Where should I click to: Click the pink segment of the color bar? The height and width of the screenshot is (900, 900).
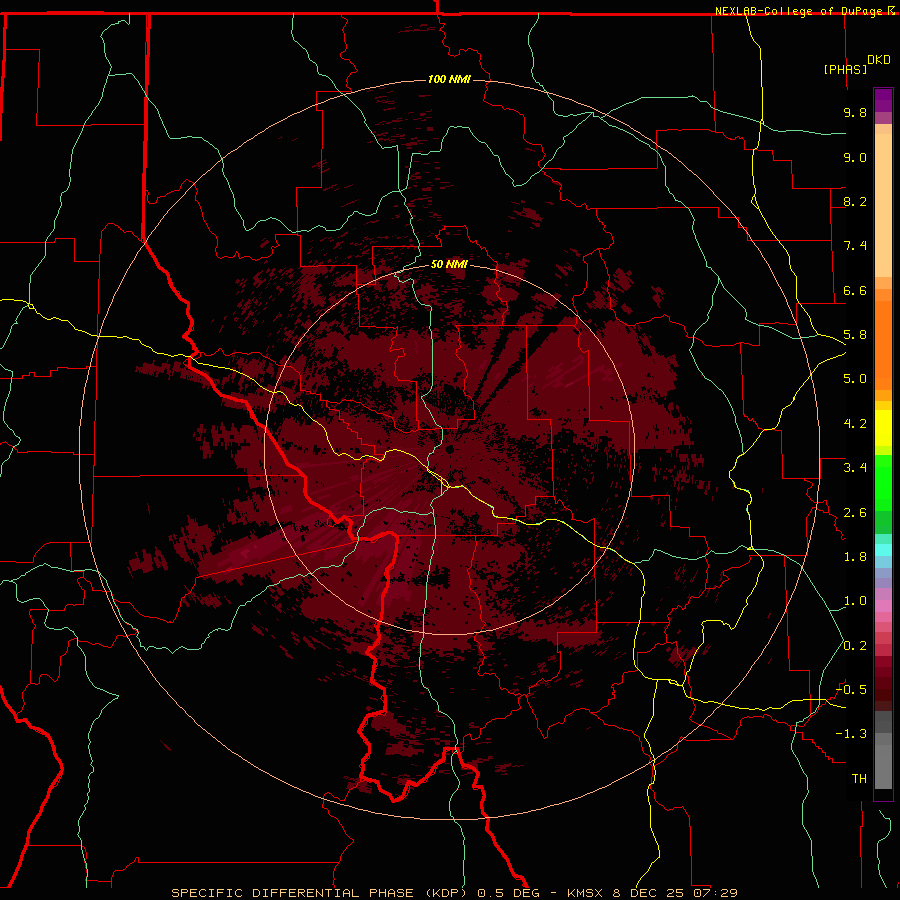[x=883, y=606]
